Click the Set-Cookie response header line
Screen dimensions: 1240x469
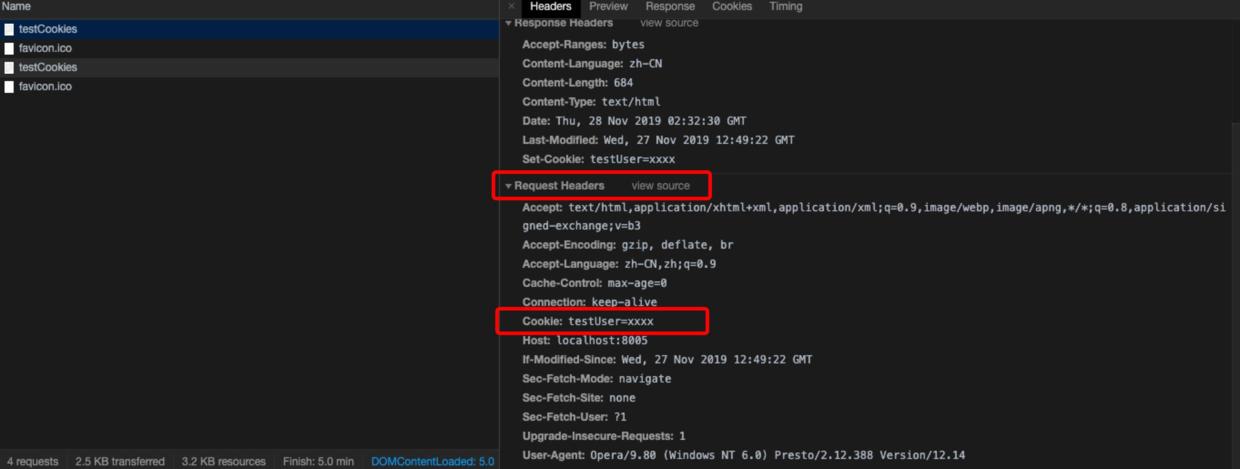point(598,159)
